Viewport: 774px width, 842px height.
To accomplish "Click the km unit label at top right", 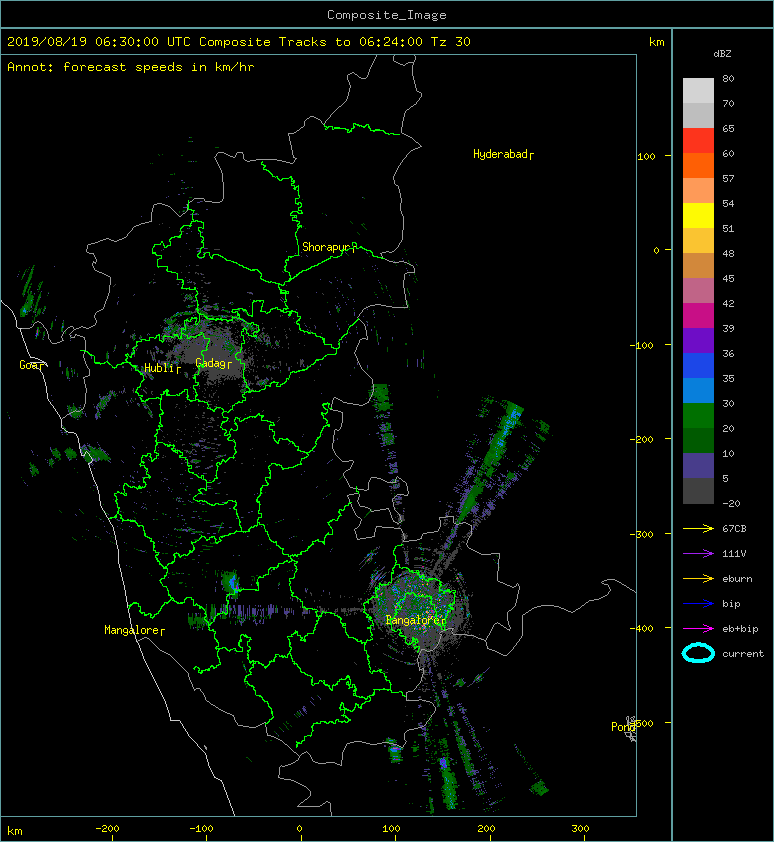I will pos(657,42).
